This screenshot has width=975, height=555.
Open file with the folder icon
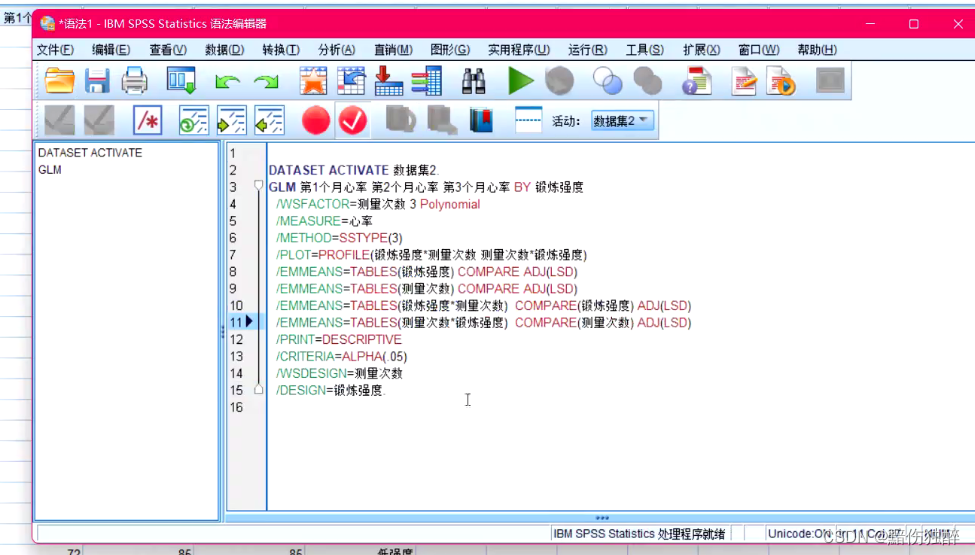pyautogui.click(x=60, y=81)
